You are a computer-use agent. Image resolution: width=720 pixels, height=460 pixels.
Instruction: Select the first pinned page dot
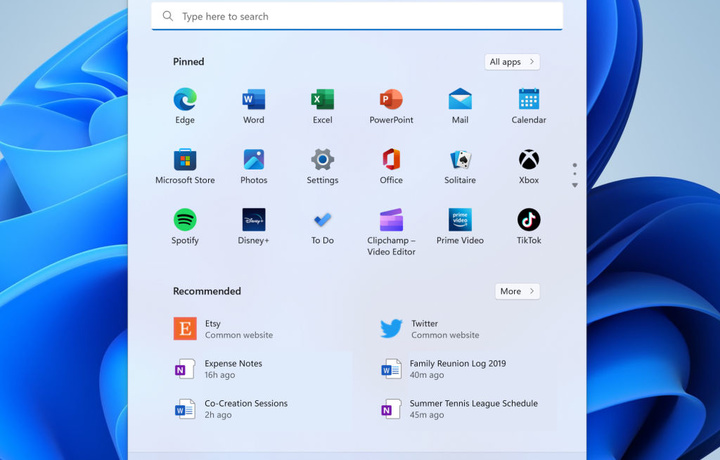[574, 165]
